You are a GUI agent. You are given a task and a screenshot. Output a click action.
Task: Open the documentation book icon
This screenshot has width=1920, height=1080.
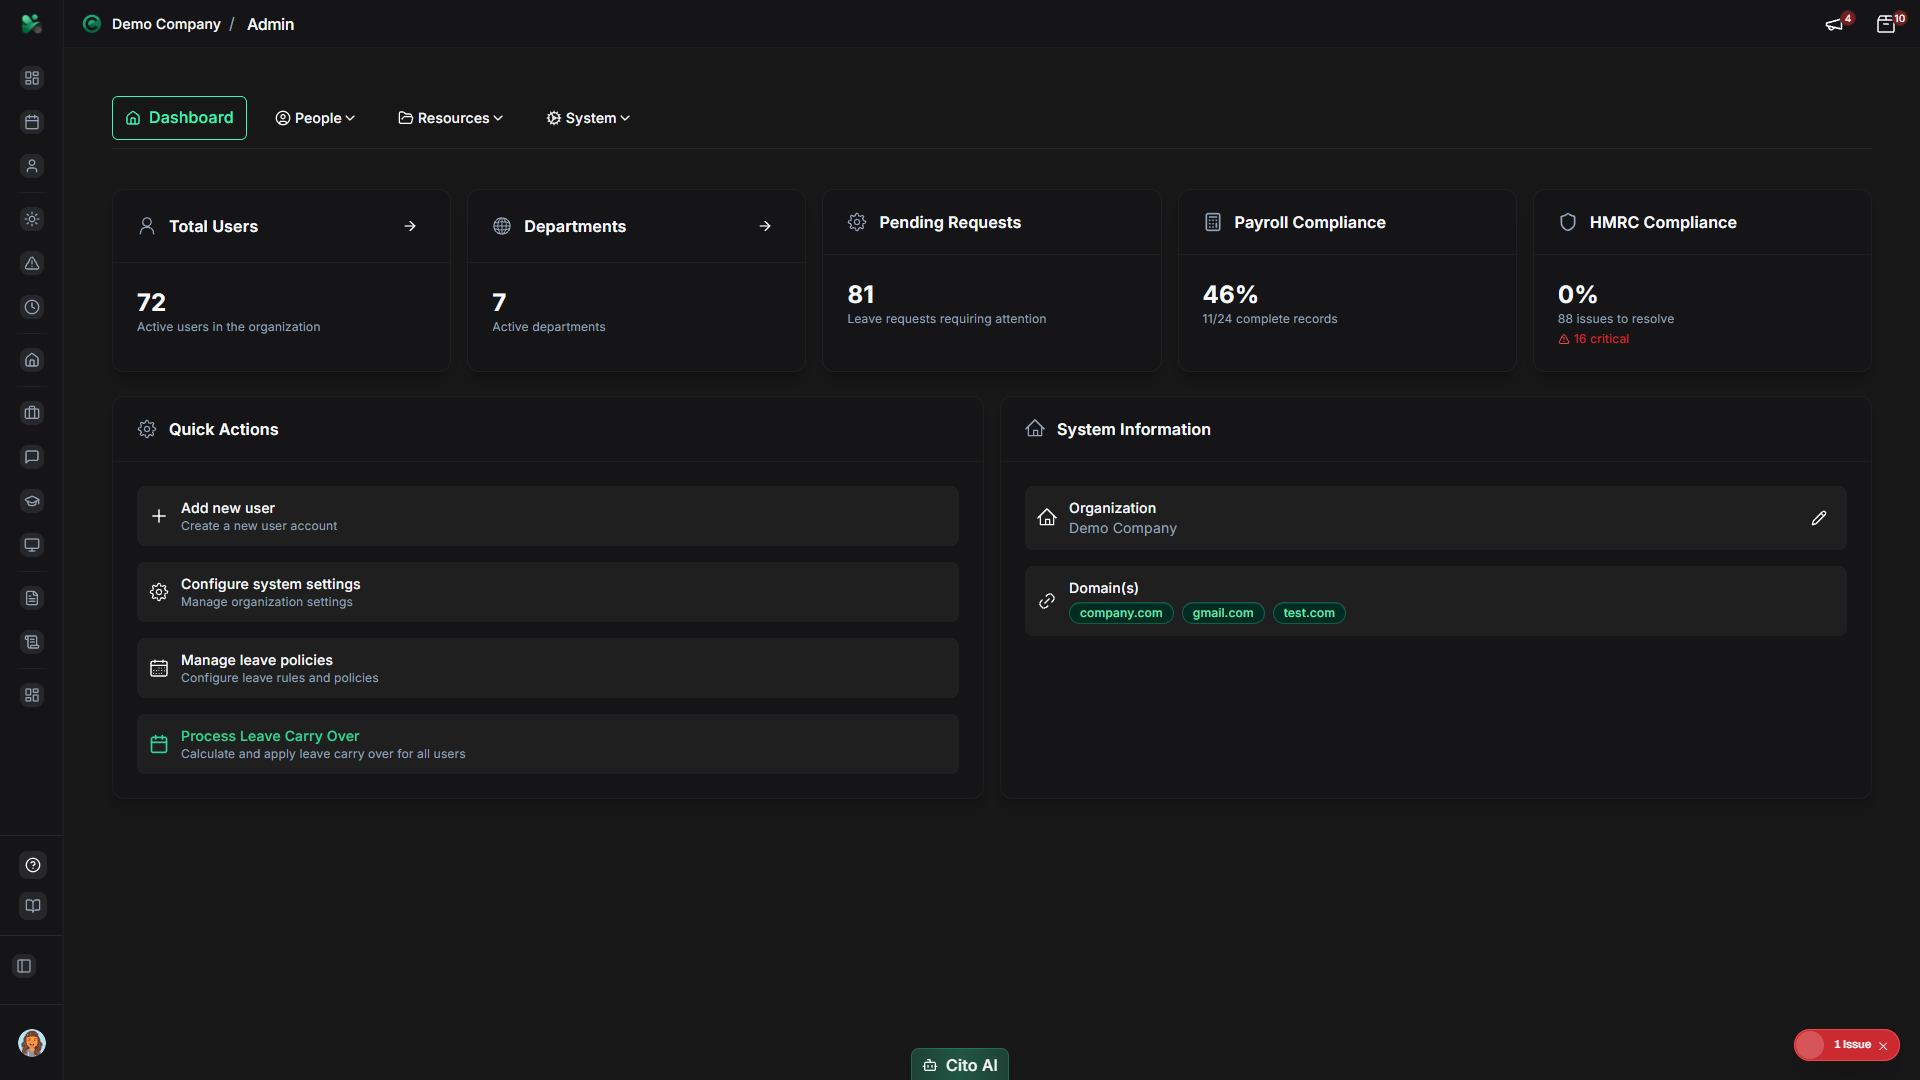click(31, 906)
